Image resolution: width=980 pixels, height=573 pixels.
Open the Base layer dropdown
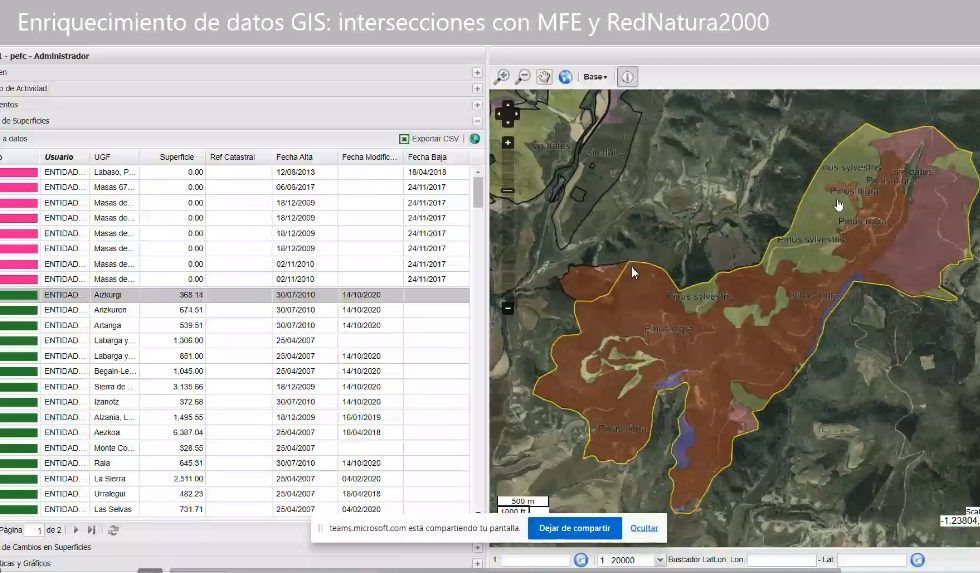tap(595, 77)
